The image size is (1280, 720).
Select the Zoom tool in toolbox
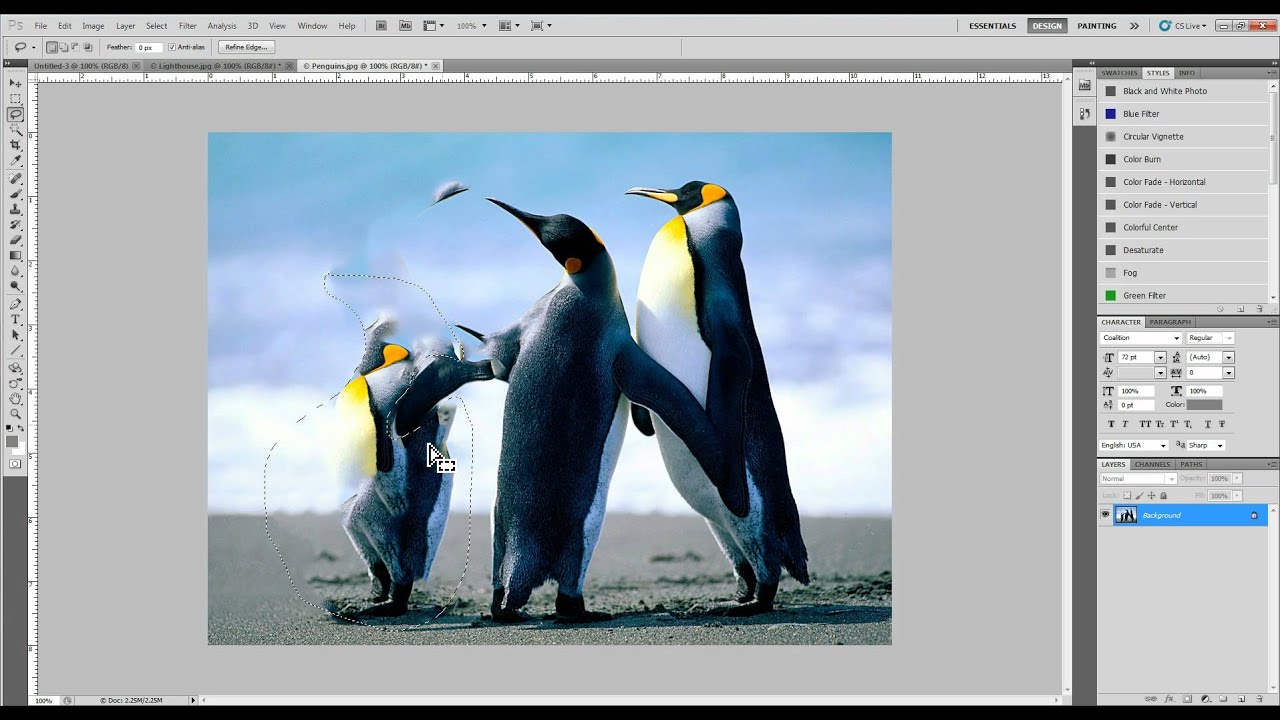pos(15,414)
